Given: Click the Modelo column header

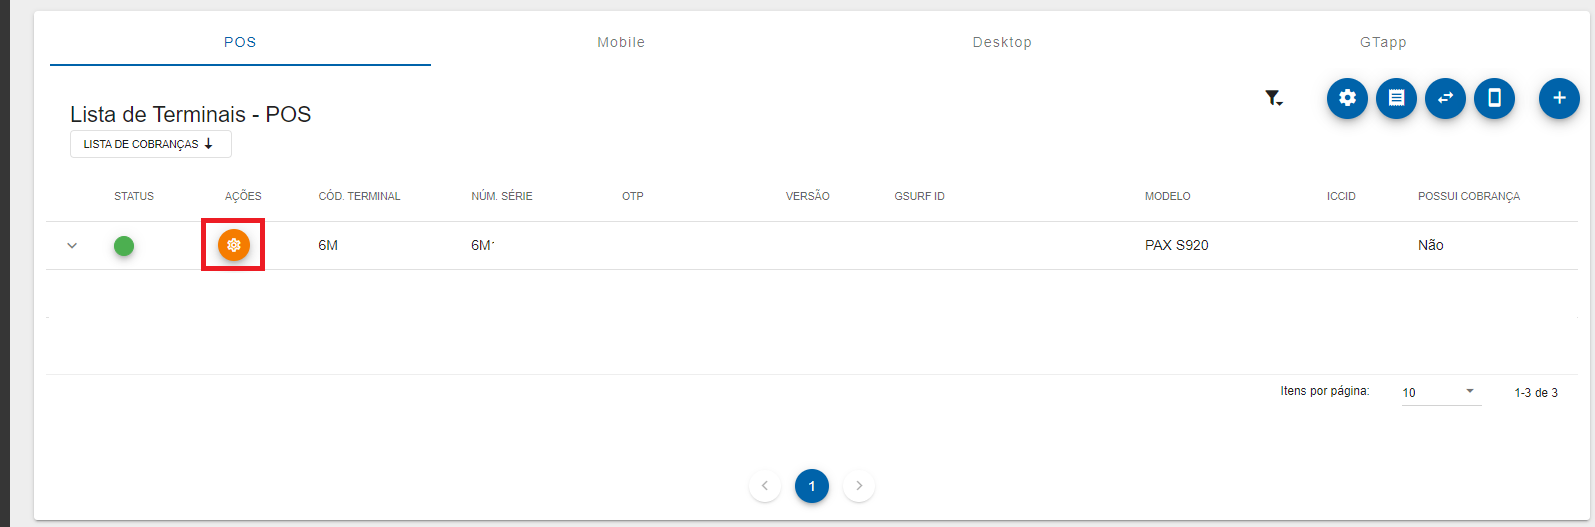Looking at the screenshot, I should [1167, 196].
